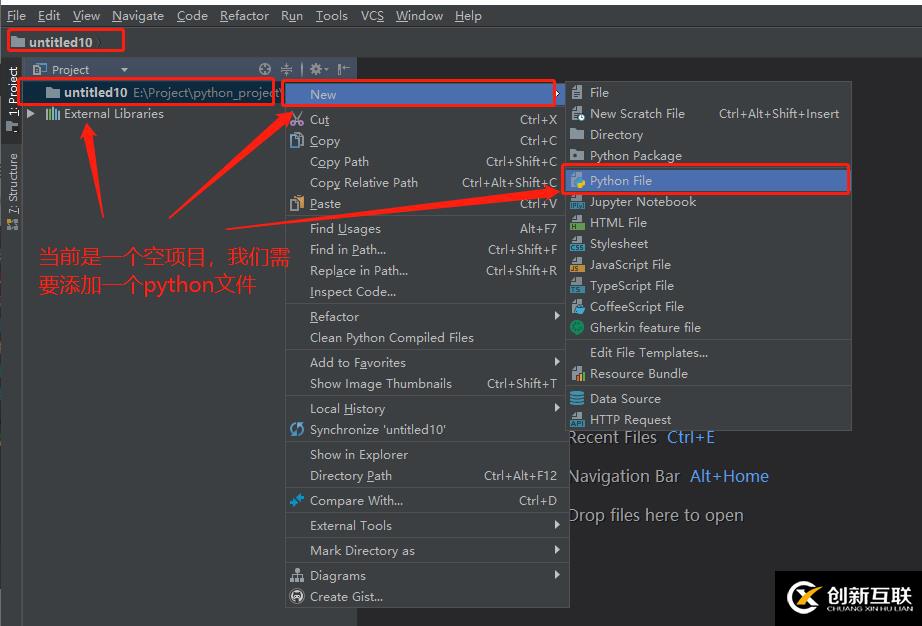Open the Project panel settings gear
This screenshot has height=626, width=922.
(x=316, y=69)
